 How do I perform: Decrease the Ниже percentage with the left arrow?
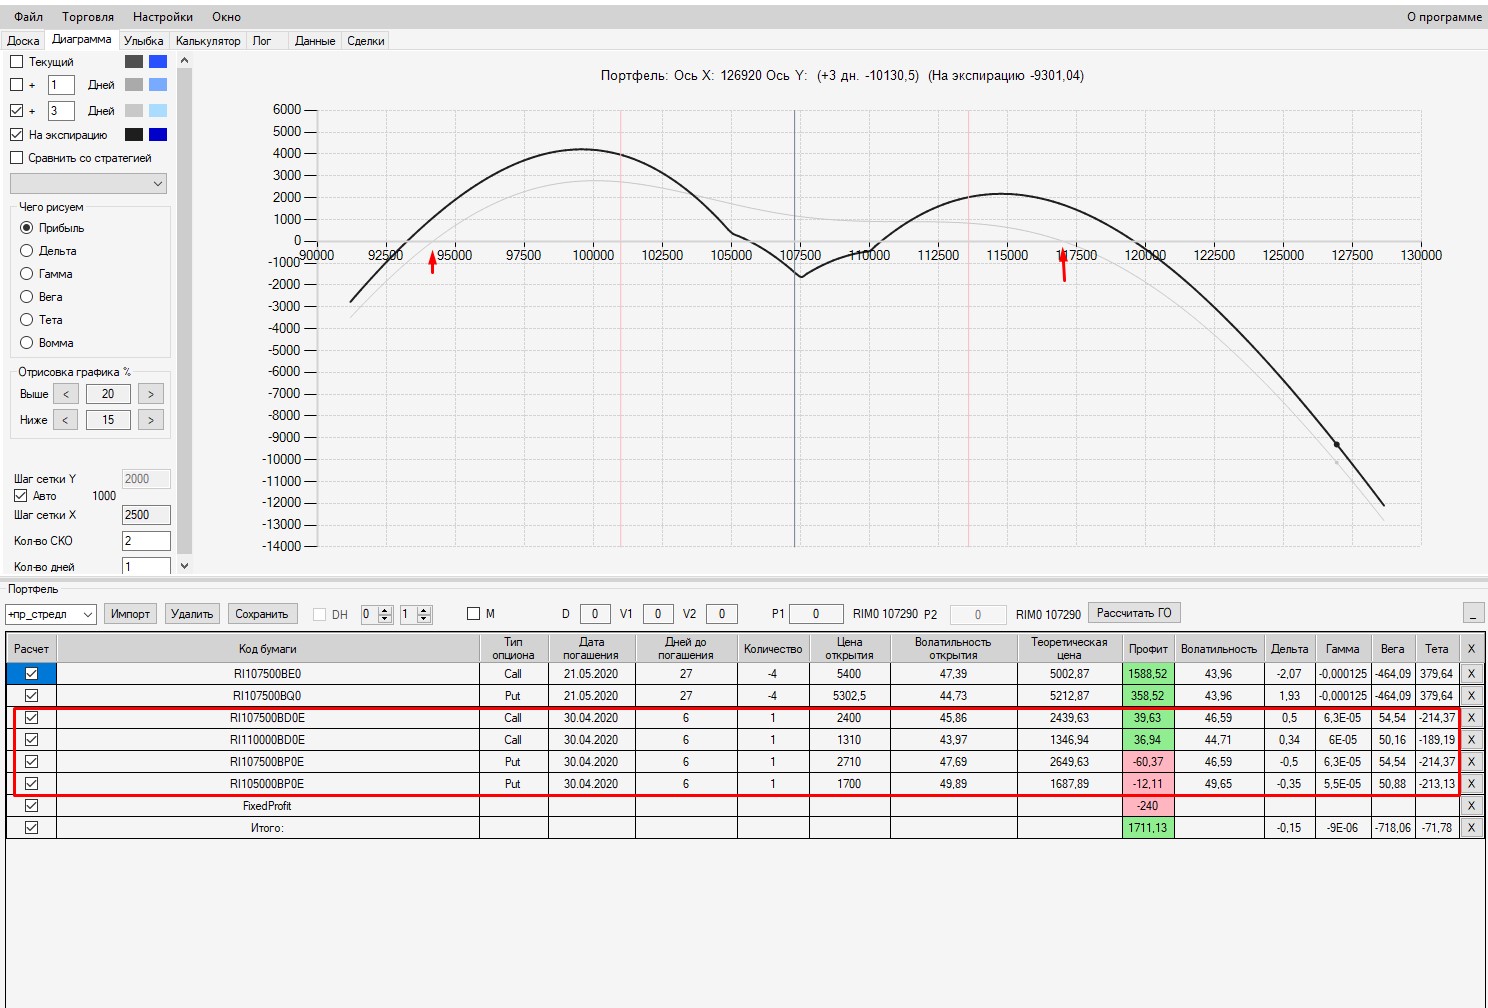pyautogui.click(x=65, y=420)
